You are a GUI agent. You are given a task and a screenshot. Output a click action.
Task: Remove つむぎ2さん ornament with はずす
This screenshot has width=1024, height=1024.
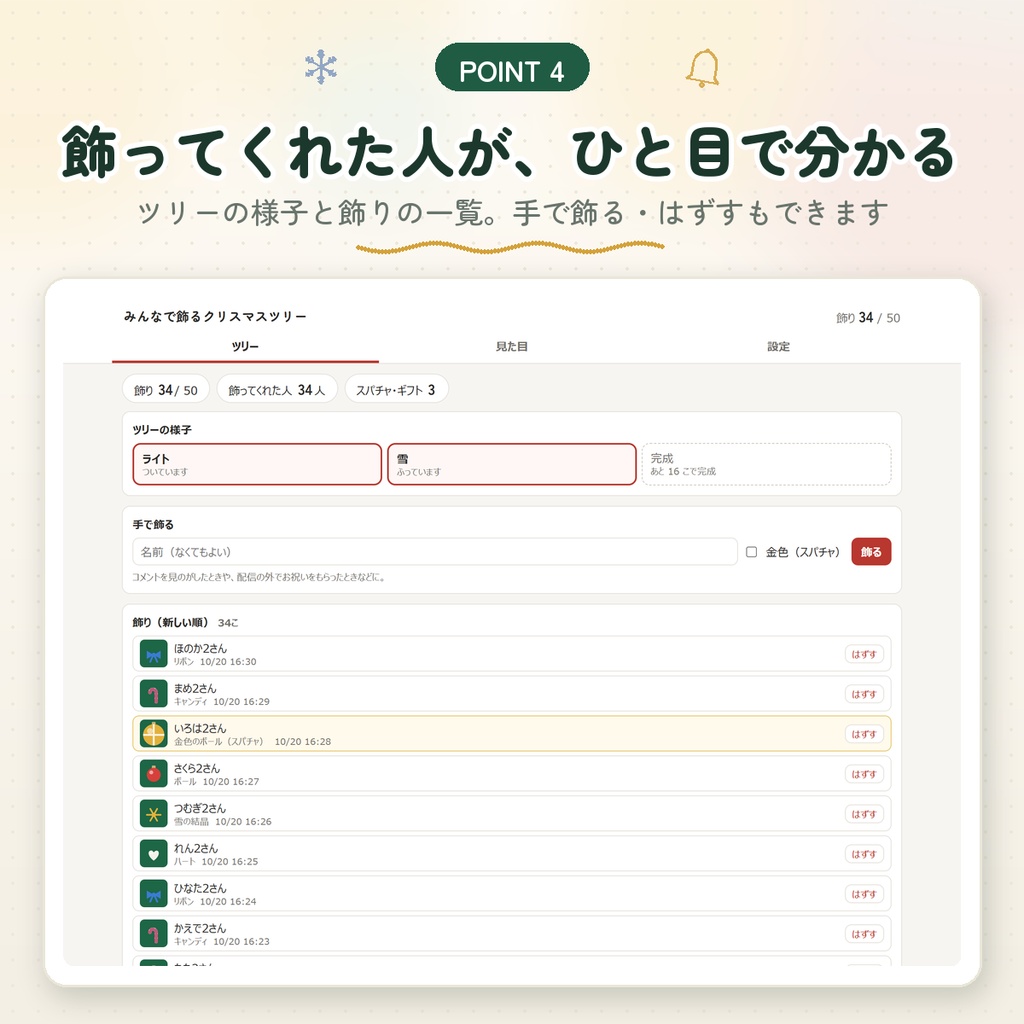tap(864, 814)
